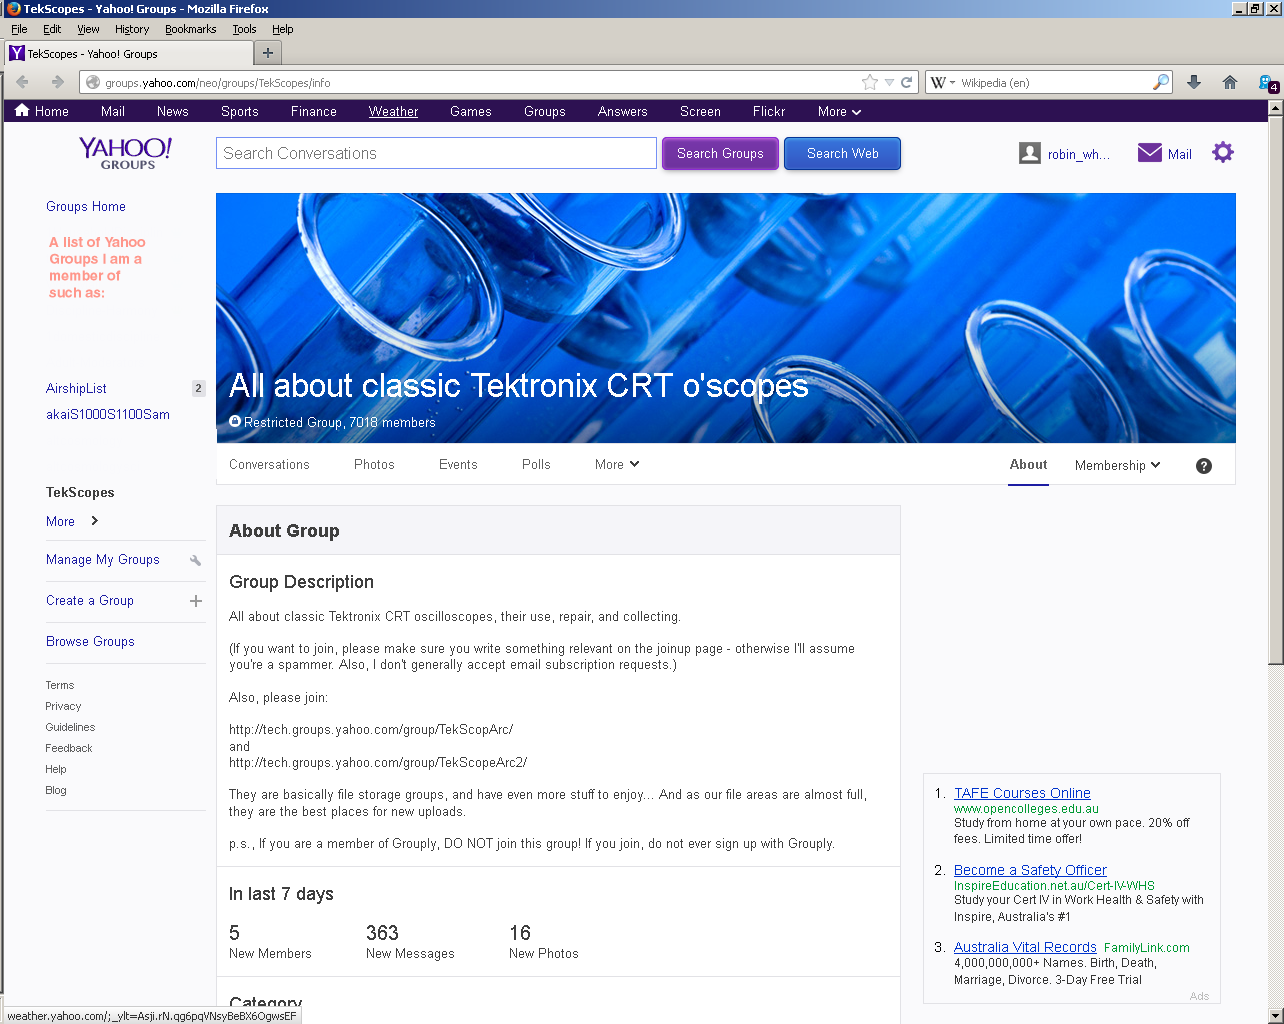This screenshot has height=1024, width=1284.
Task: Go to Groups Home
Action: (86, 206)
